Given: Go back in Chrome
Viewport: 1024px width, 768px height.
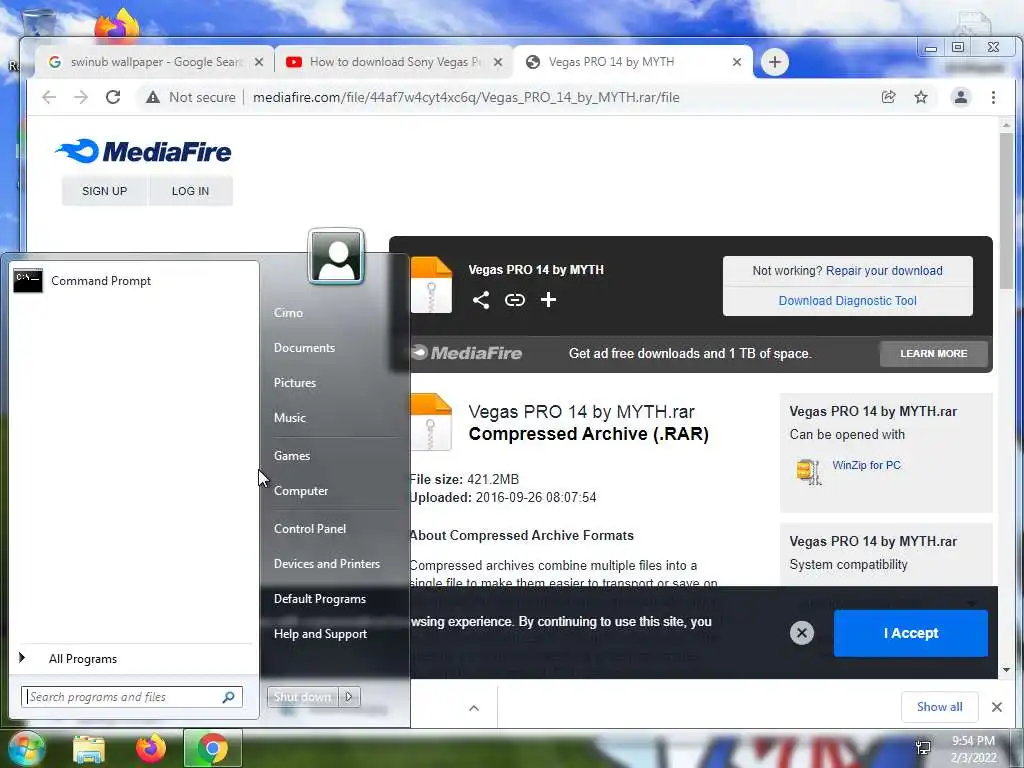Looking at the screenshot, I should point(49,97).
